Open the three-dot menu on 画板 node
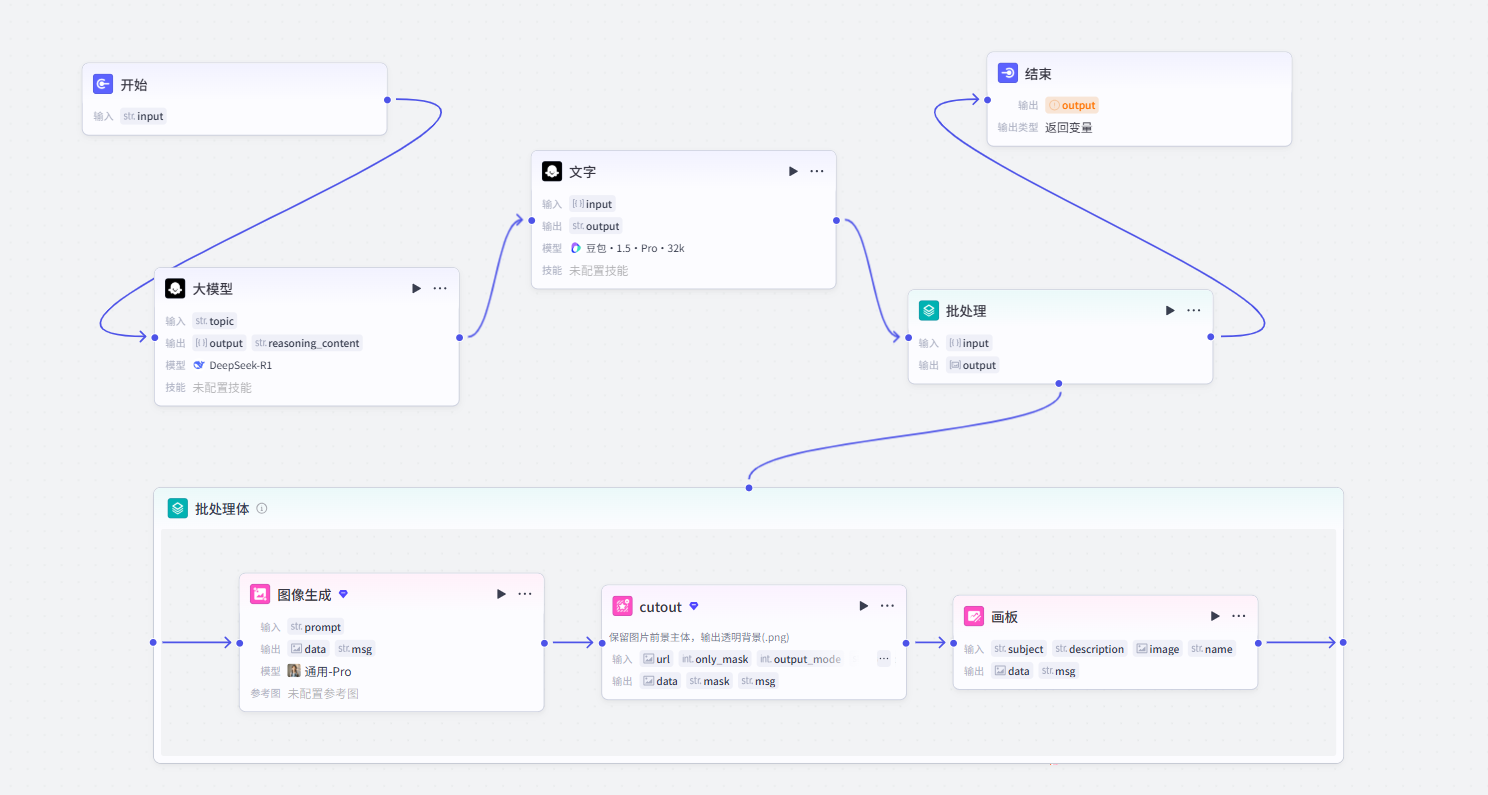1488x795 pixels. (x=1239, y=616)
